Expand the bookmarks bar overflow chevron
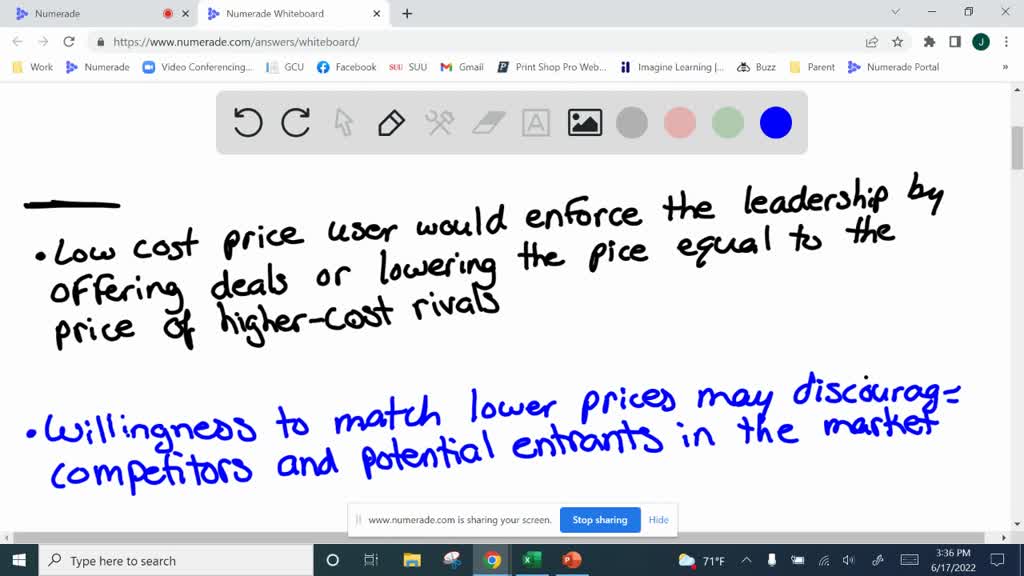 1007,67
